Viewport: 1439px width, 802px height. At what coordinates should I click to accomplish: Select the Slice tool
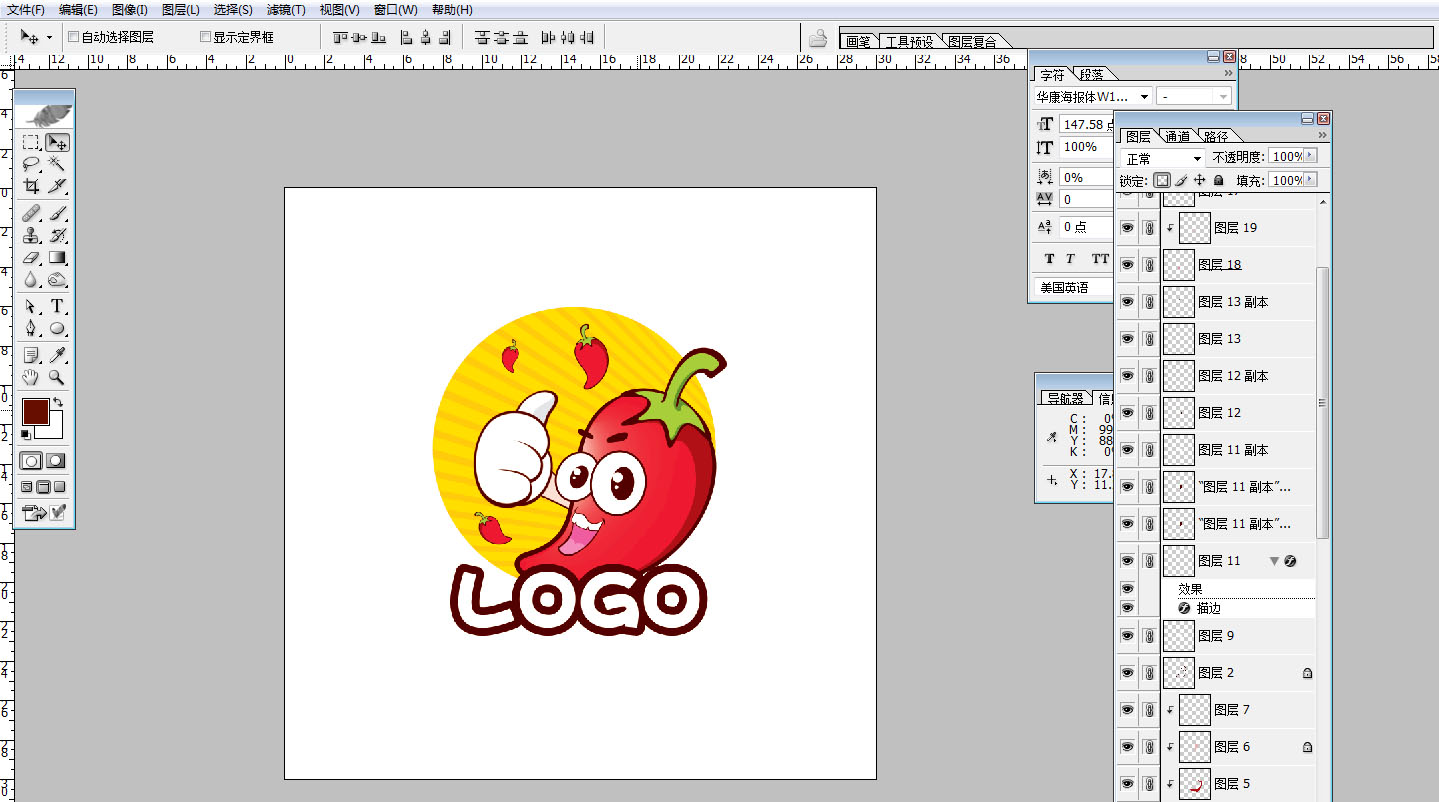57,186
